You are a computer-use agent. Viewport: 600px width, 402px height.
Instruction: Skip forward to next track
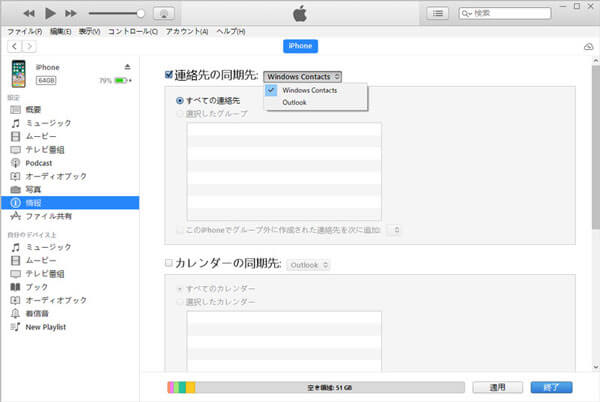[x=71, y=13]
